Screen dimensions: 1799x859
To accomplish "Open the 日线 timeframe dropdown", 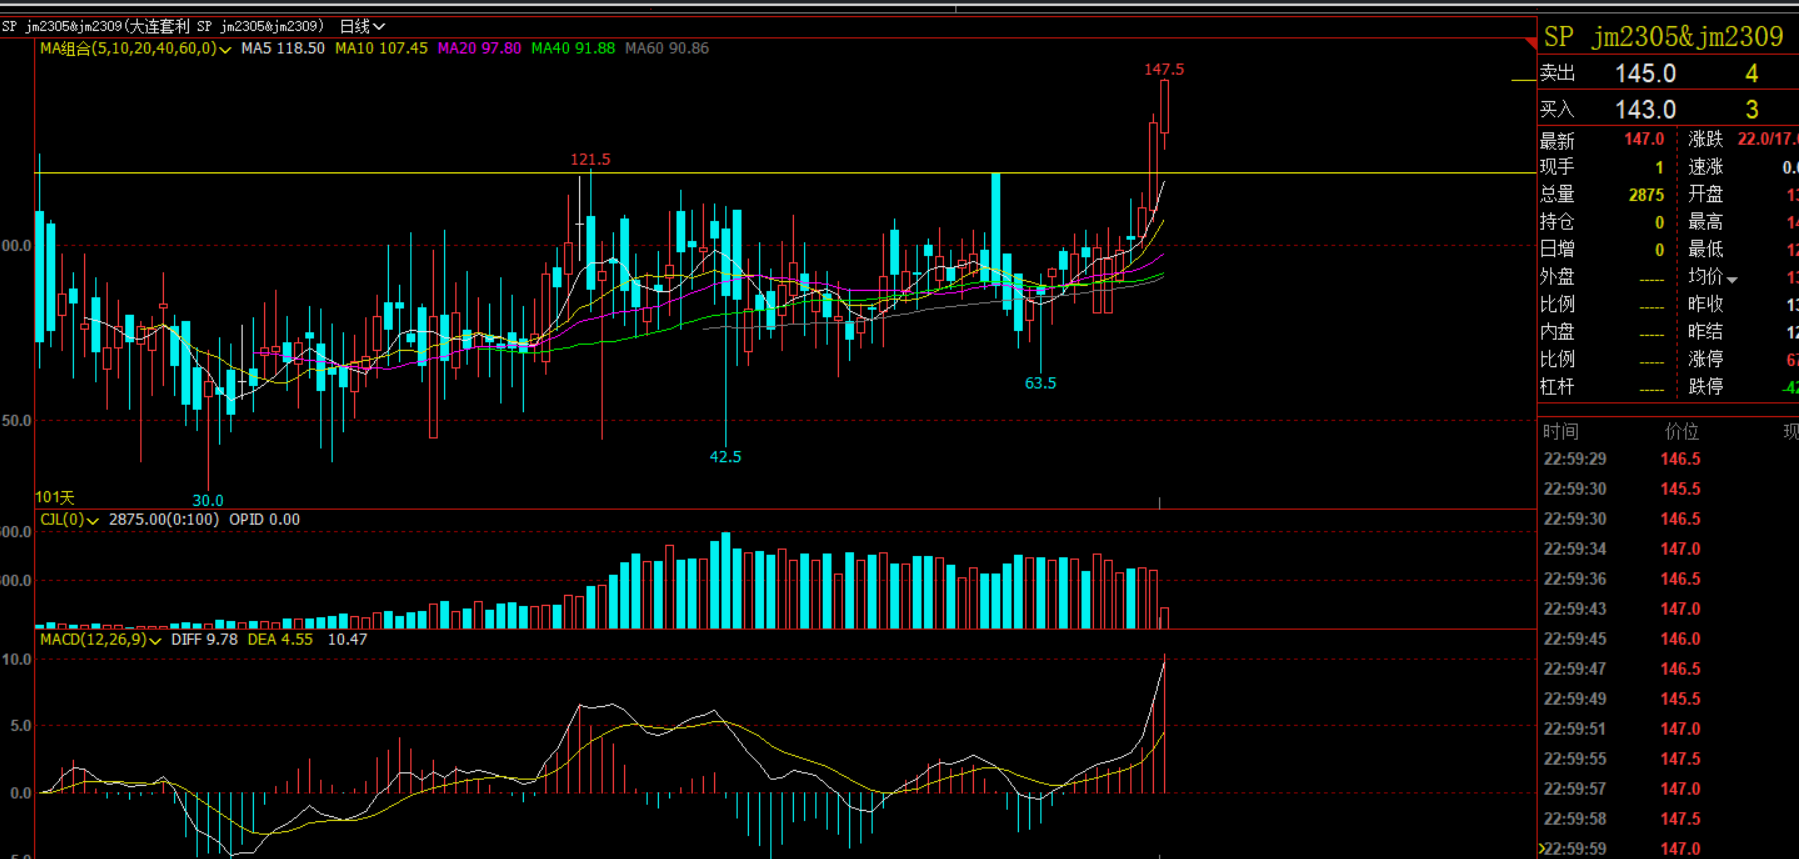I will (362, 26).
